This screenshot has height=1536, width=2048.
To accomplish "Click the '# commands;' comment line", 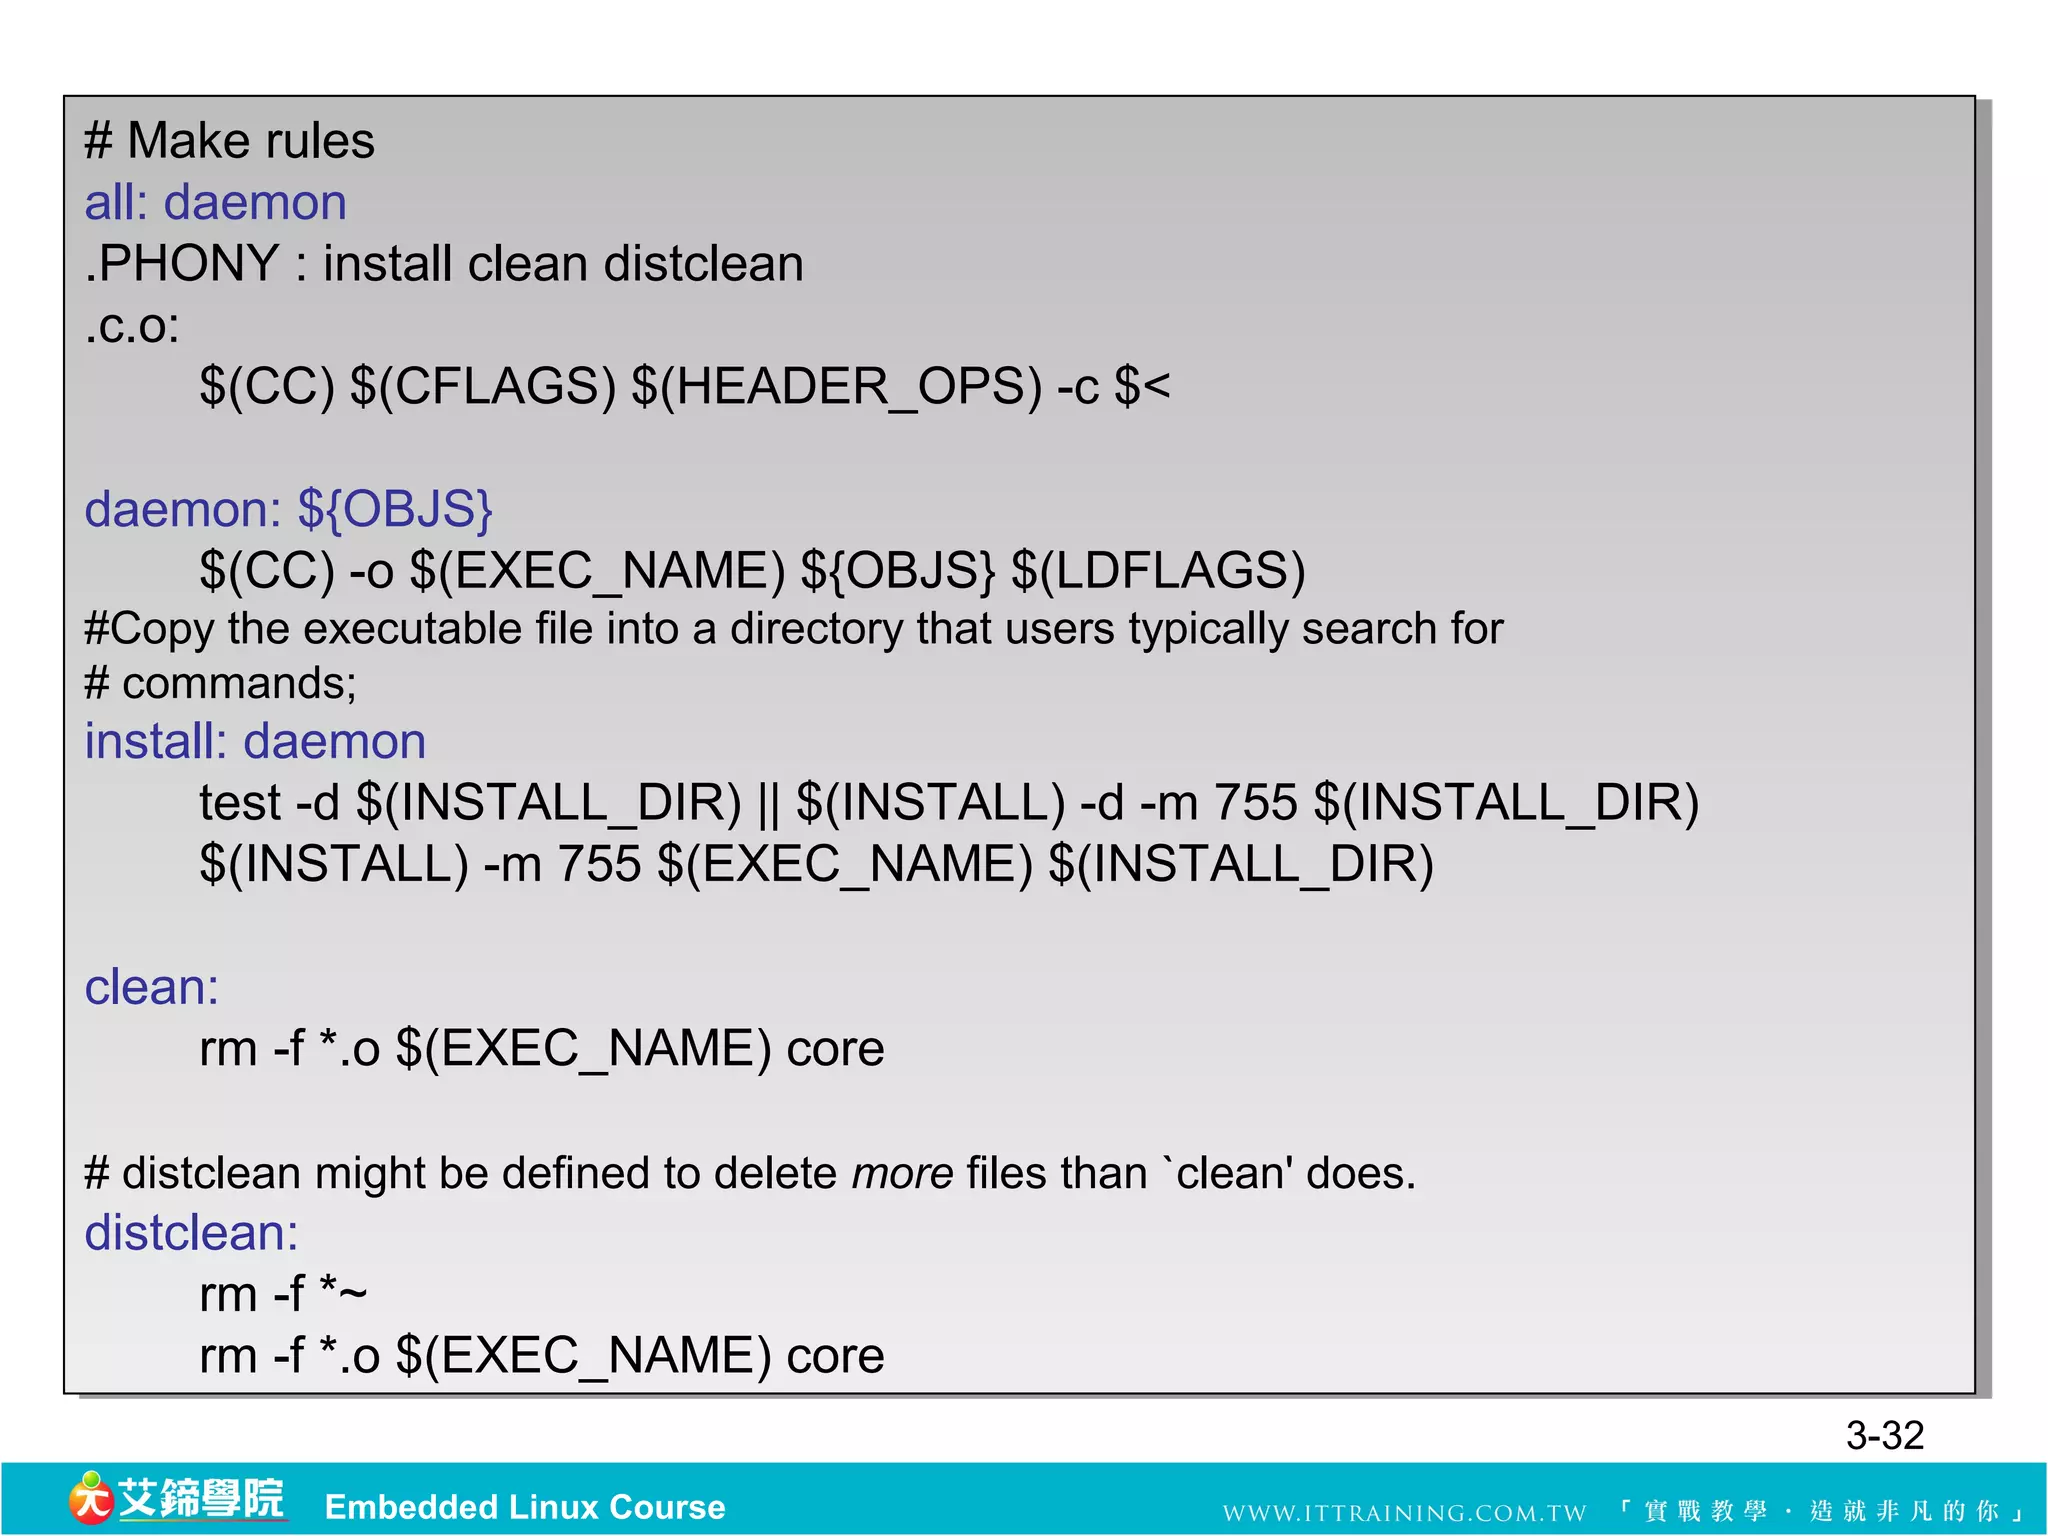I will coord(220,684).
